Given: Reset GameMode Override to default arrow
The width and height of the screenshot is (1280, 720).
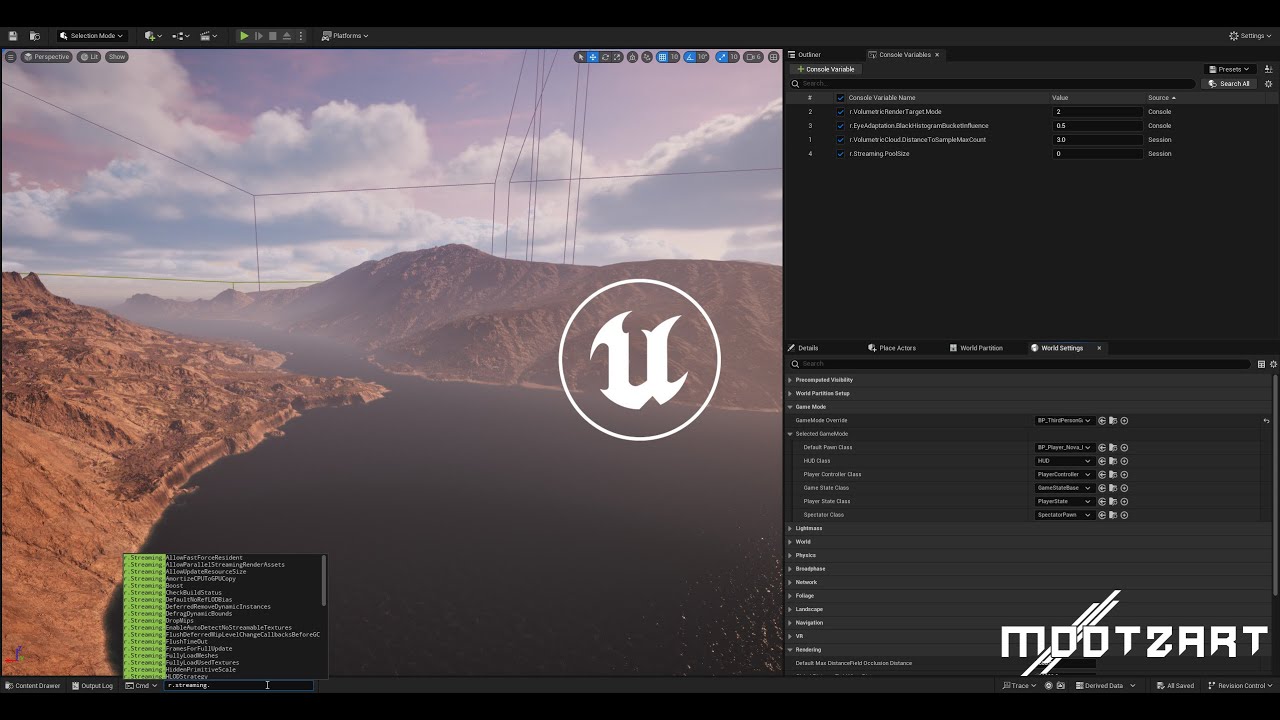Looking at the screenshot, I should [x=1266, y=421].
